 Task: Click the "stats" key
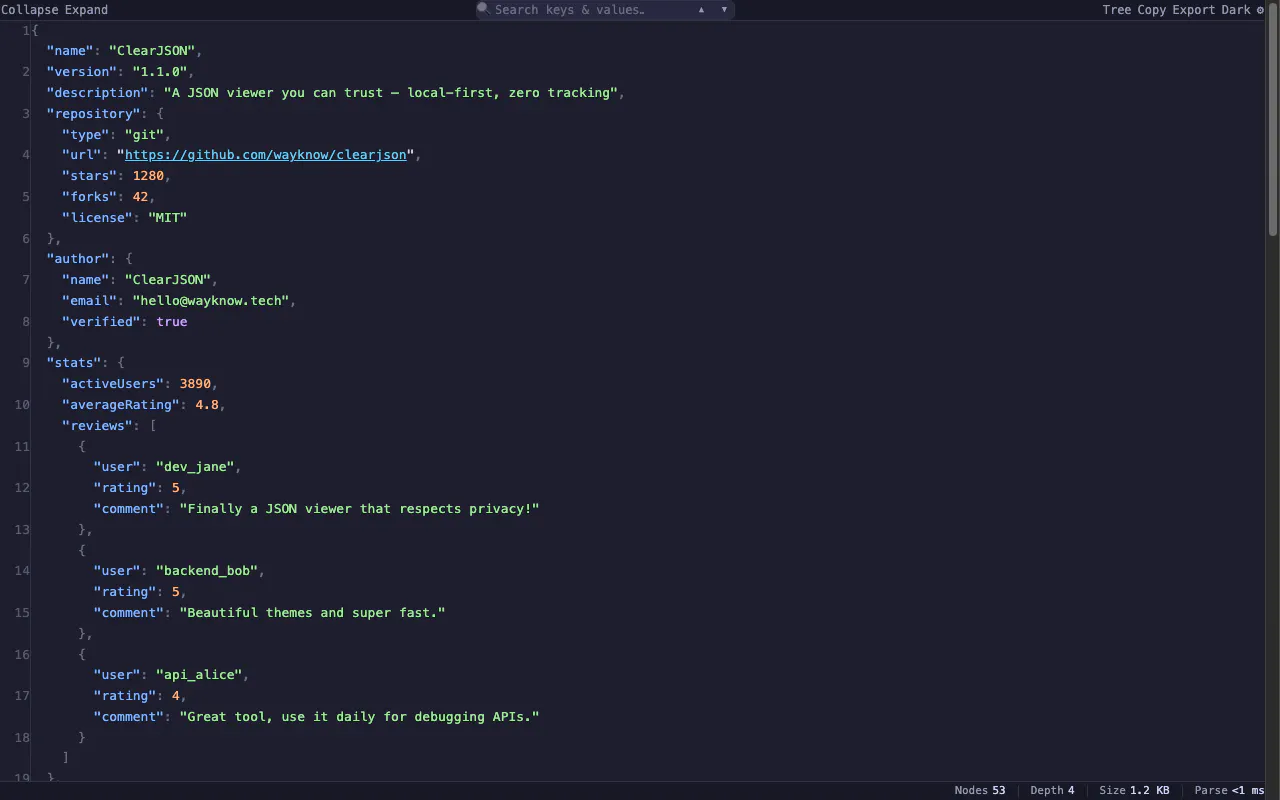(74, 363)
